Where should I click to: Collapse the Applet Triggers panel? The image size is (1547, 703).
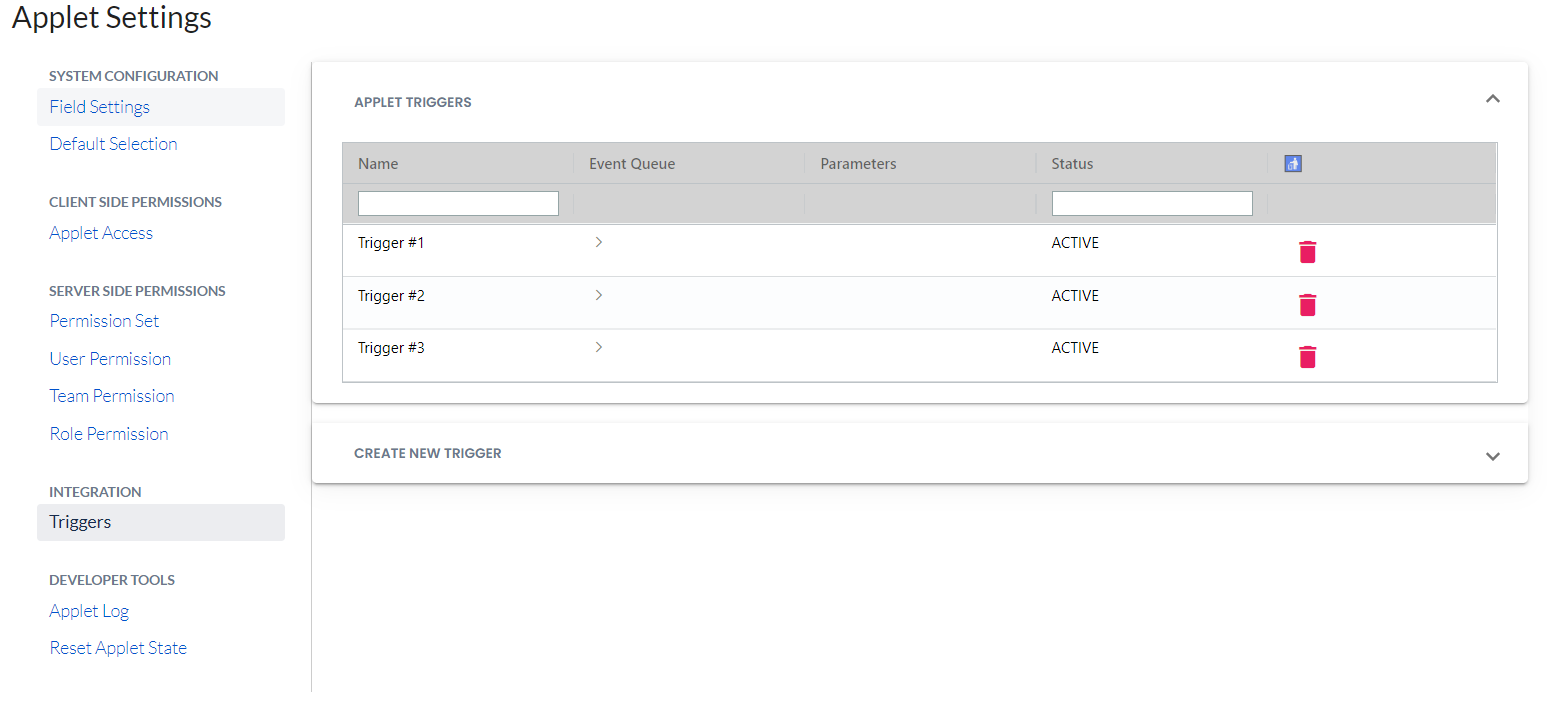1492,99
